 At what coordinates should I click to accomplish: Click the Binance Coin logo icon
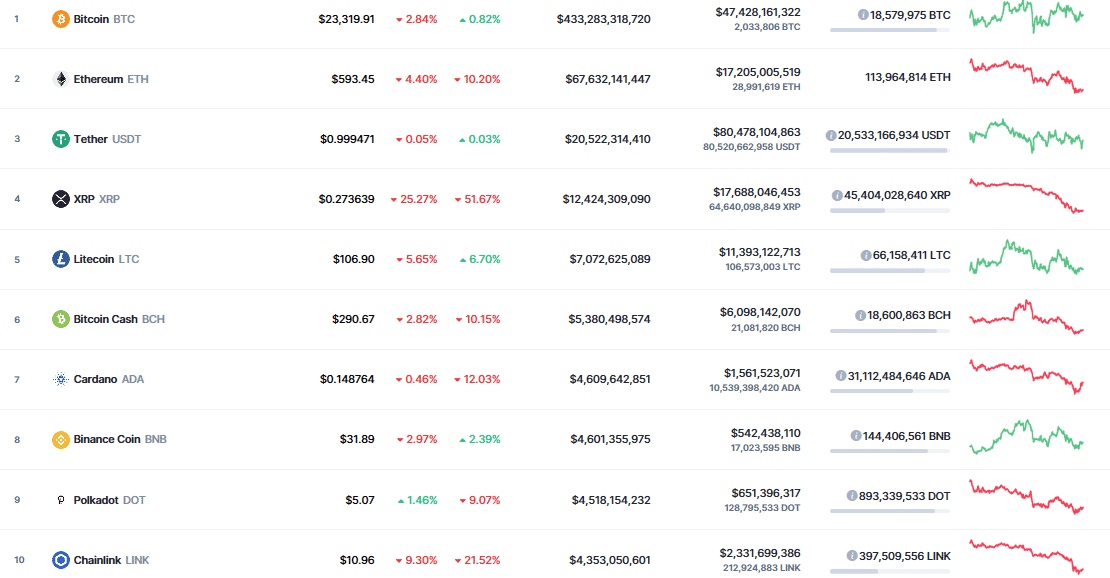pyautogui.click(x=61, y=439)
